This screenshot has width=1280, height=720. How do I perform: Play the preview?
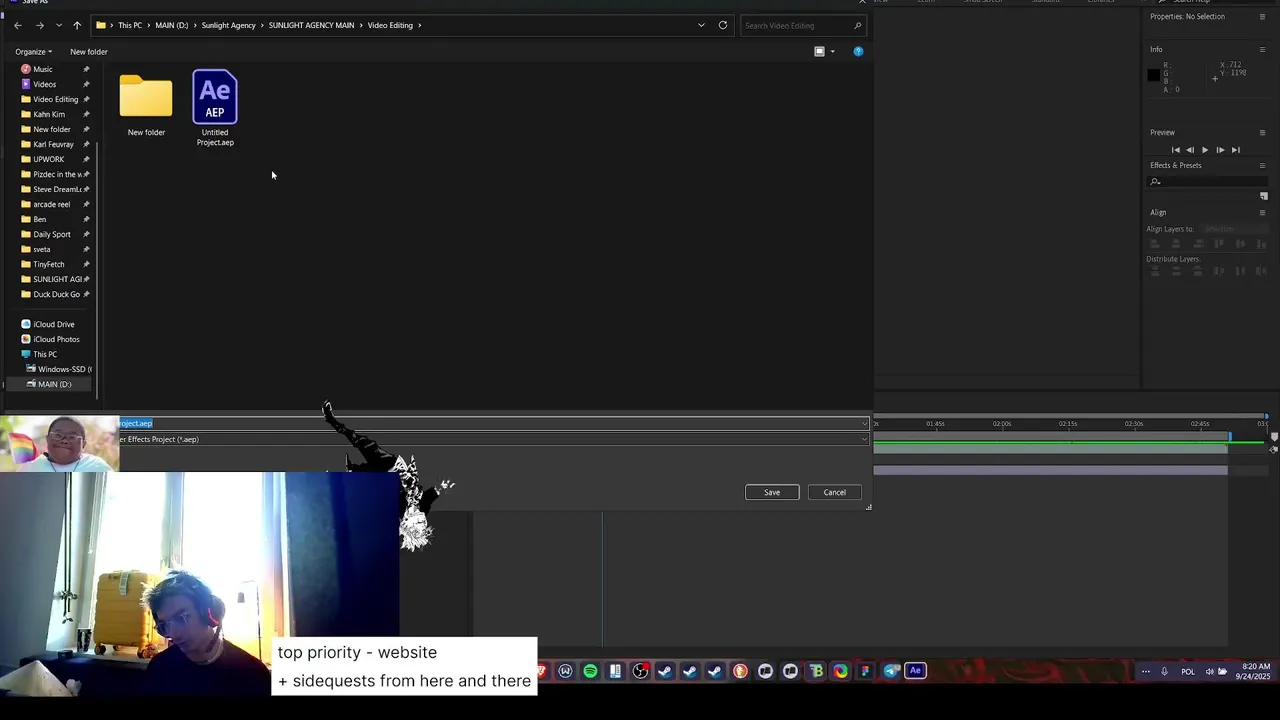(1205, 150)
